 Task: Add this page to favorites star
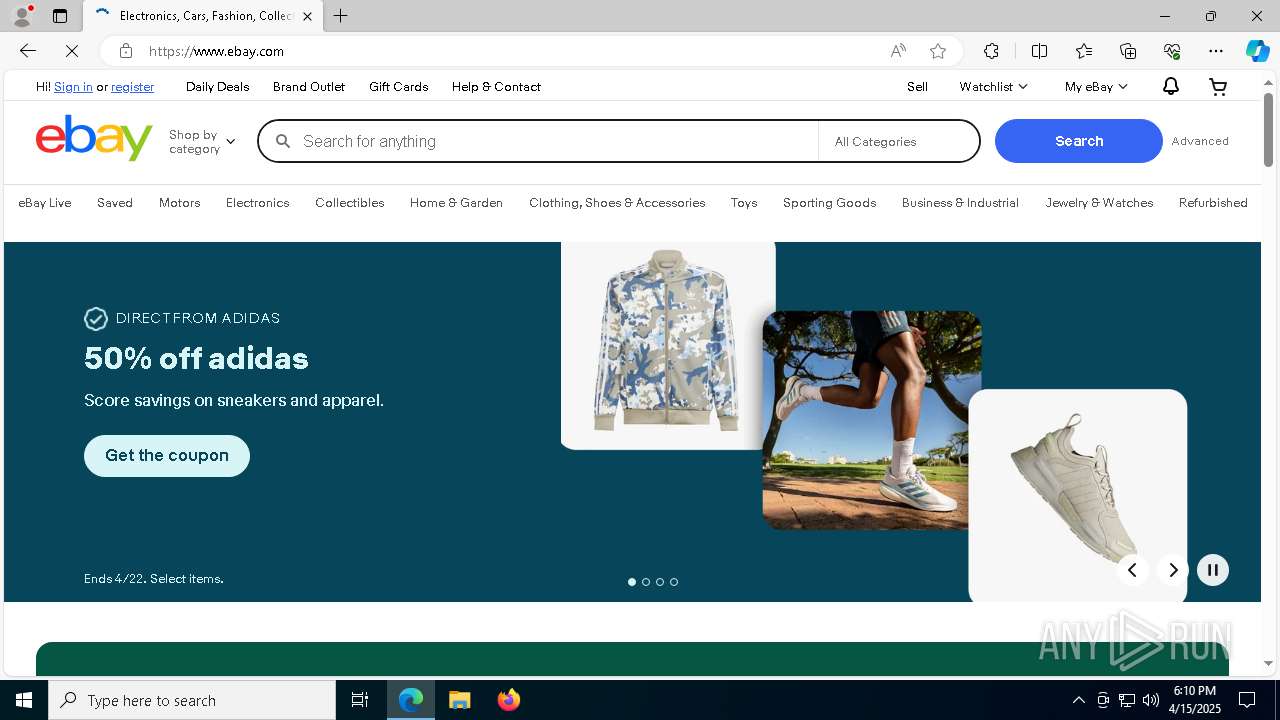tap(938, 51)
